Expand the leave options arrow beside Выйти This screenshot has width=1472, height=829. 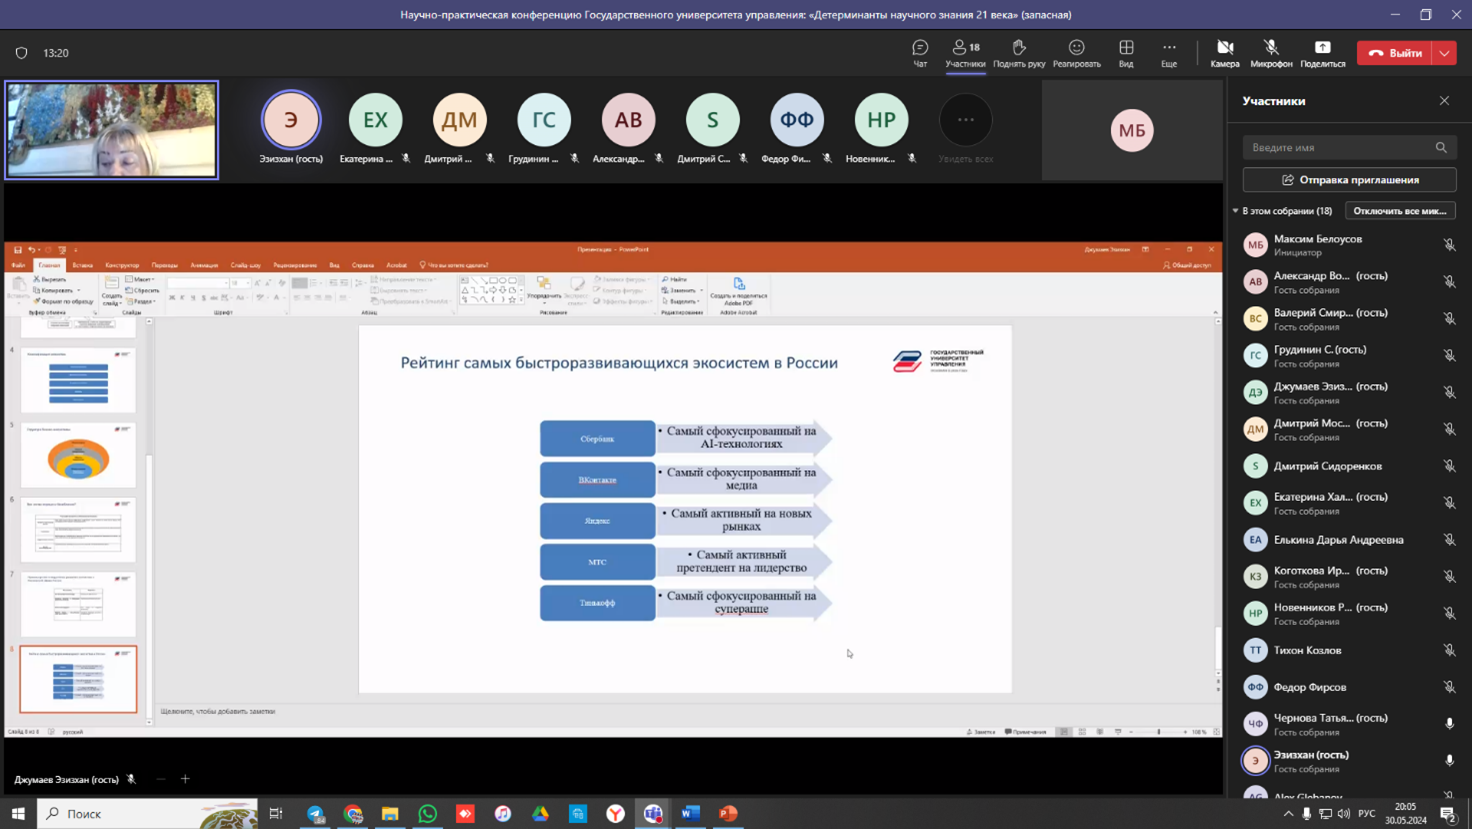(x=1446, y=53)
